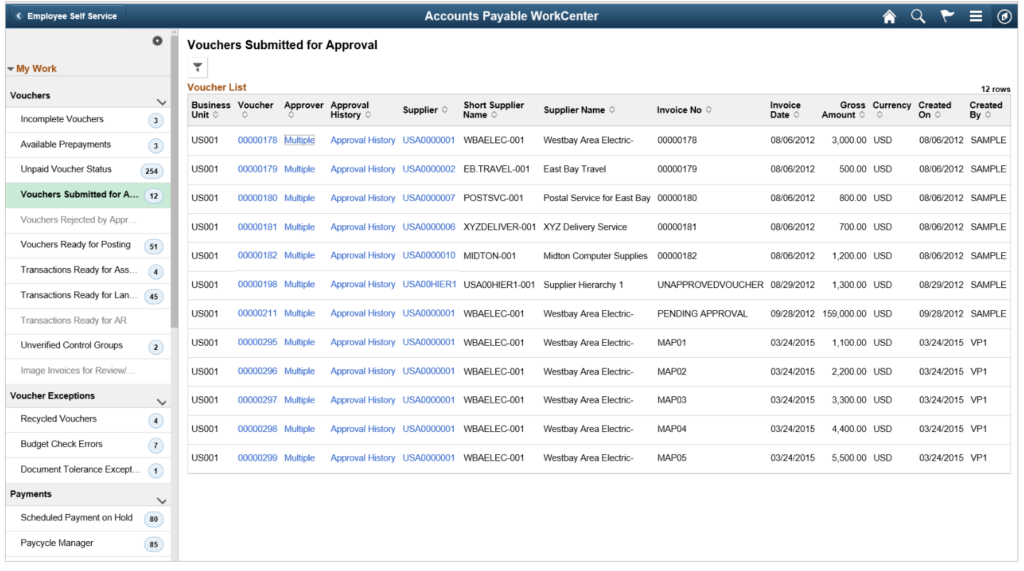Open the NavBar compass icon
Screen dimensions: 1024x571
[x=1004, y=16]
